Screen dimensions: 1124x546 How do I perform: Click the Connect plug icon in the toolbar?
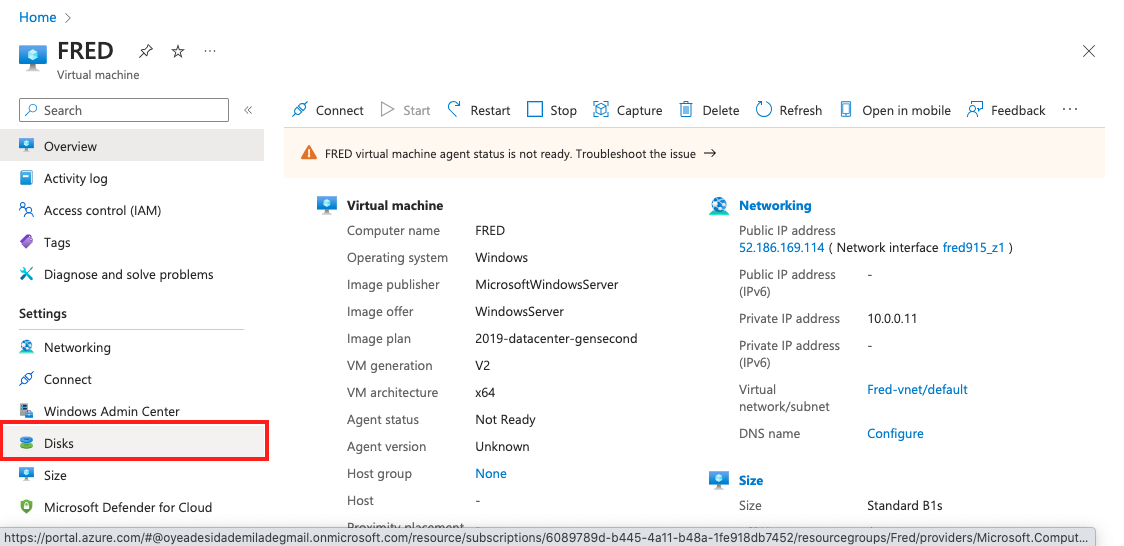tap(300, 110)
